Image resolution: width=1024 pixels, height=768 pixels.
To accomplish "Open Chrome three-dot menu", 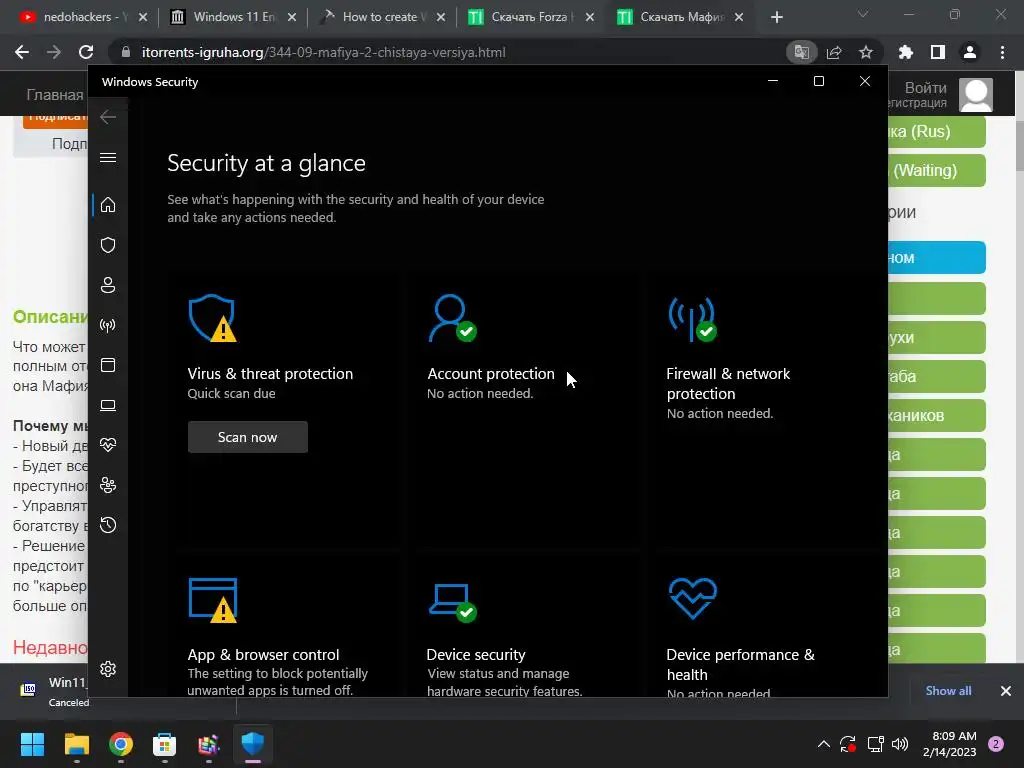I will pyautogui.click(x=1002, y=52).
